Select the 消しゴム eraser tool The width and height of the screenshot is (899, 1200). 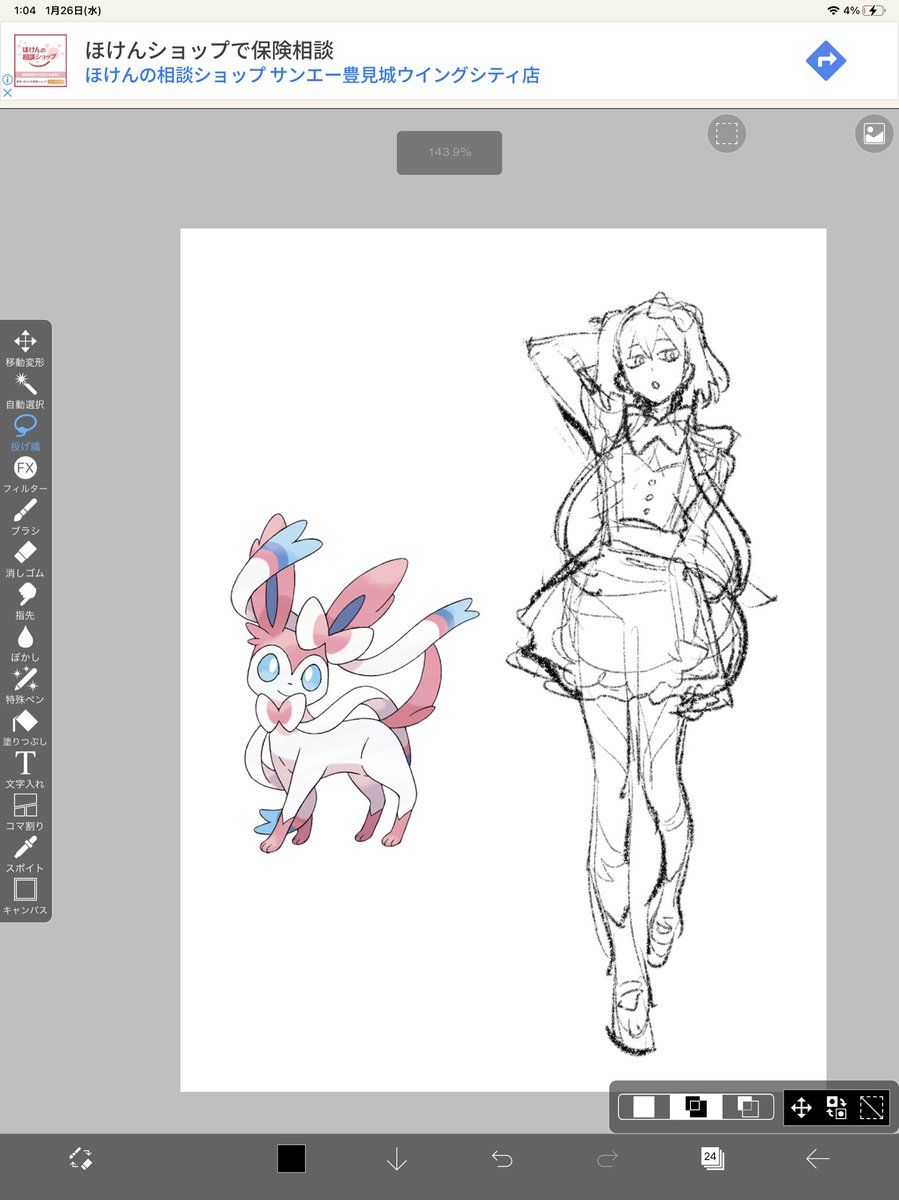click(25, 559)
